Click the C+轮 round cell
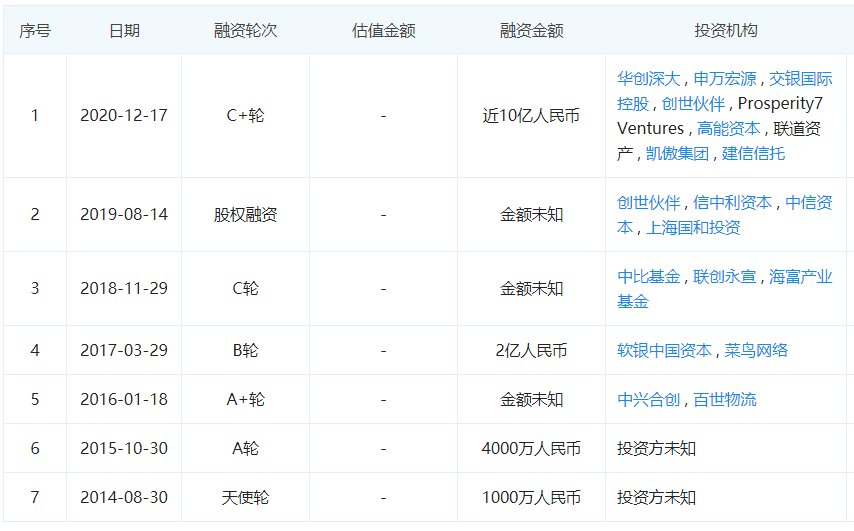Screen dimensions: 854x531 [246, 115]
